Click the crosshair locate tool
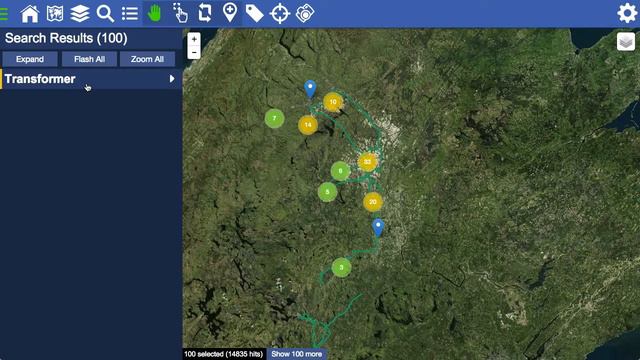The height and width of the screenshot is (360, 640). click(280, 13)
